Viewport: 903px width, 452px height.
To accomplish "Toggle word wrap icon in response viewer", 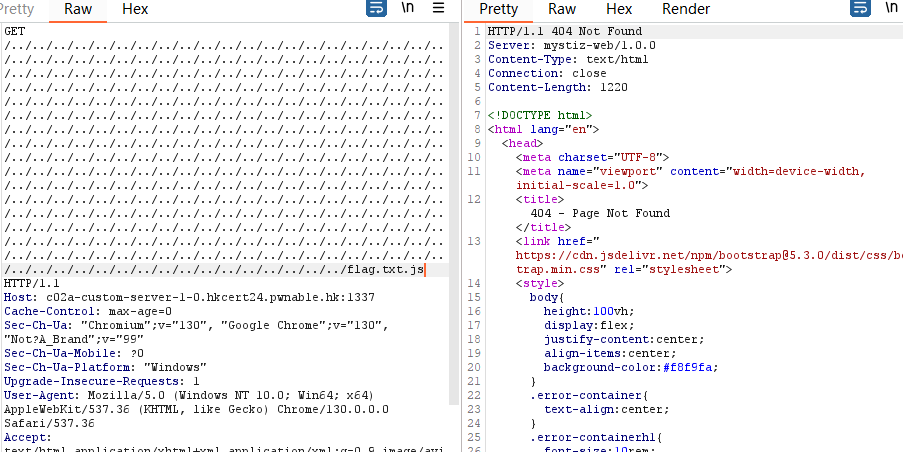I will 860,9.
